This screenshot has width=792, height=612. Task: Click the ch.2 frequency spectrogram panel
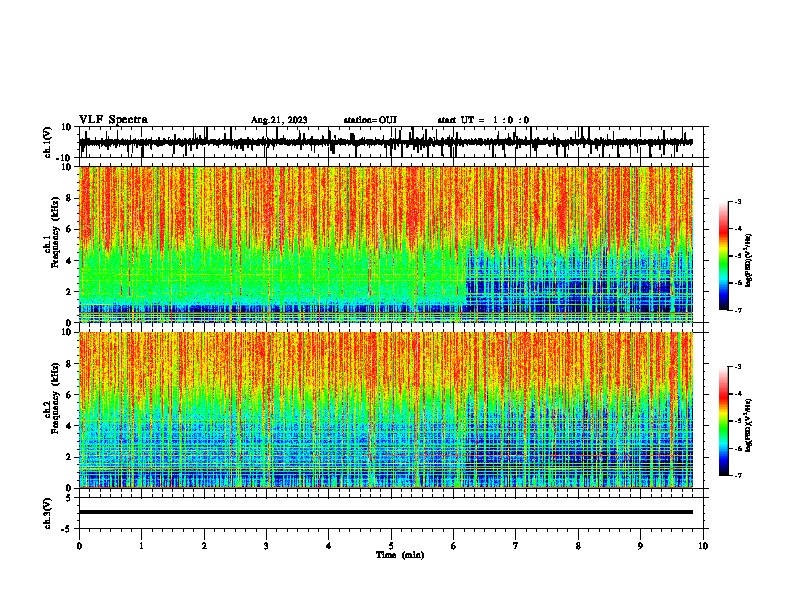coord(386,410)
